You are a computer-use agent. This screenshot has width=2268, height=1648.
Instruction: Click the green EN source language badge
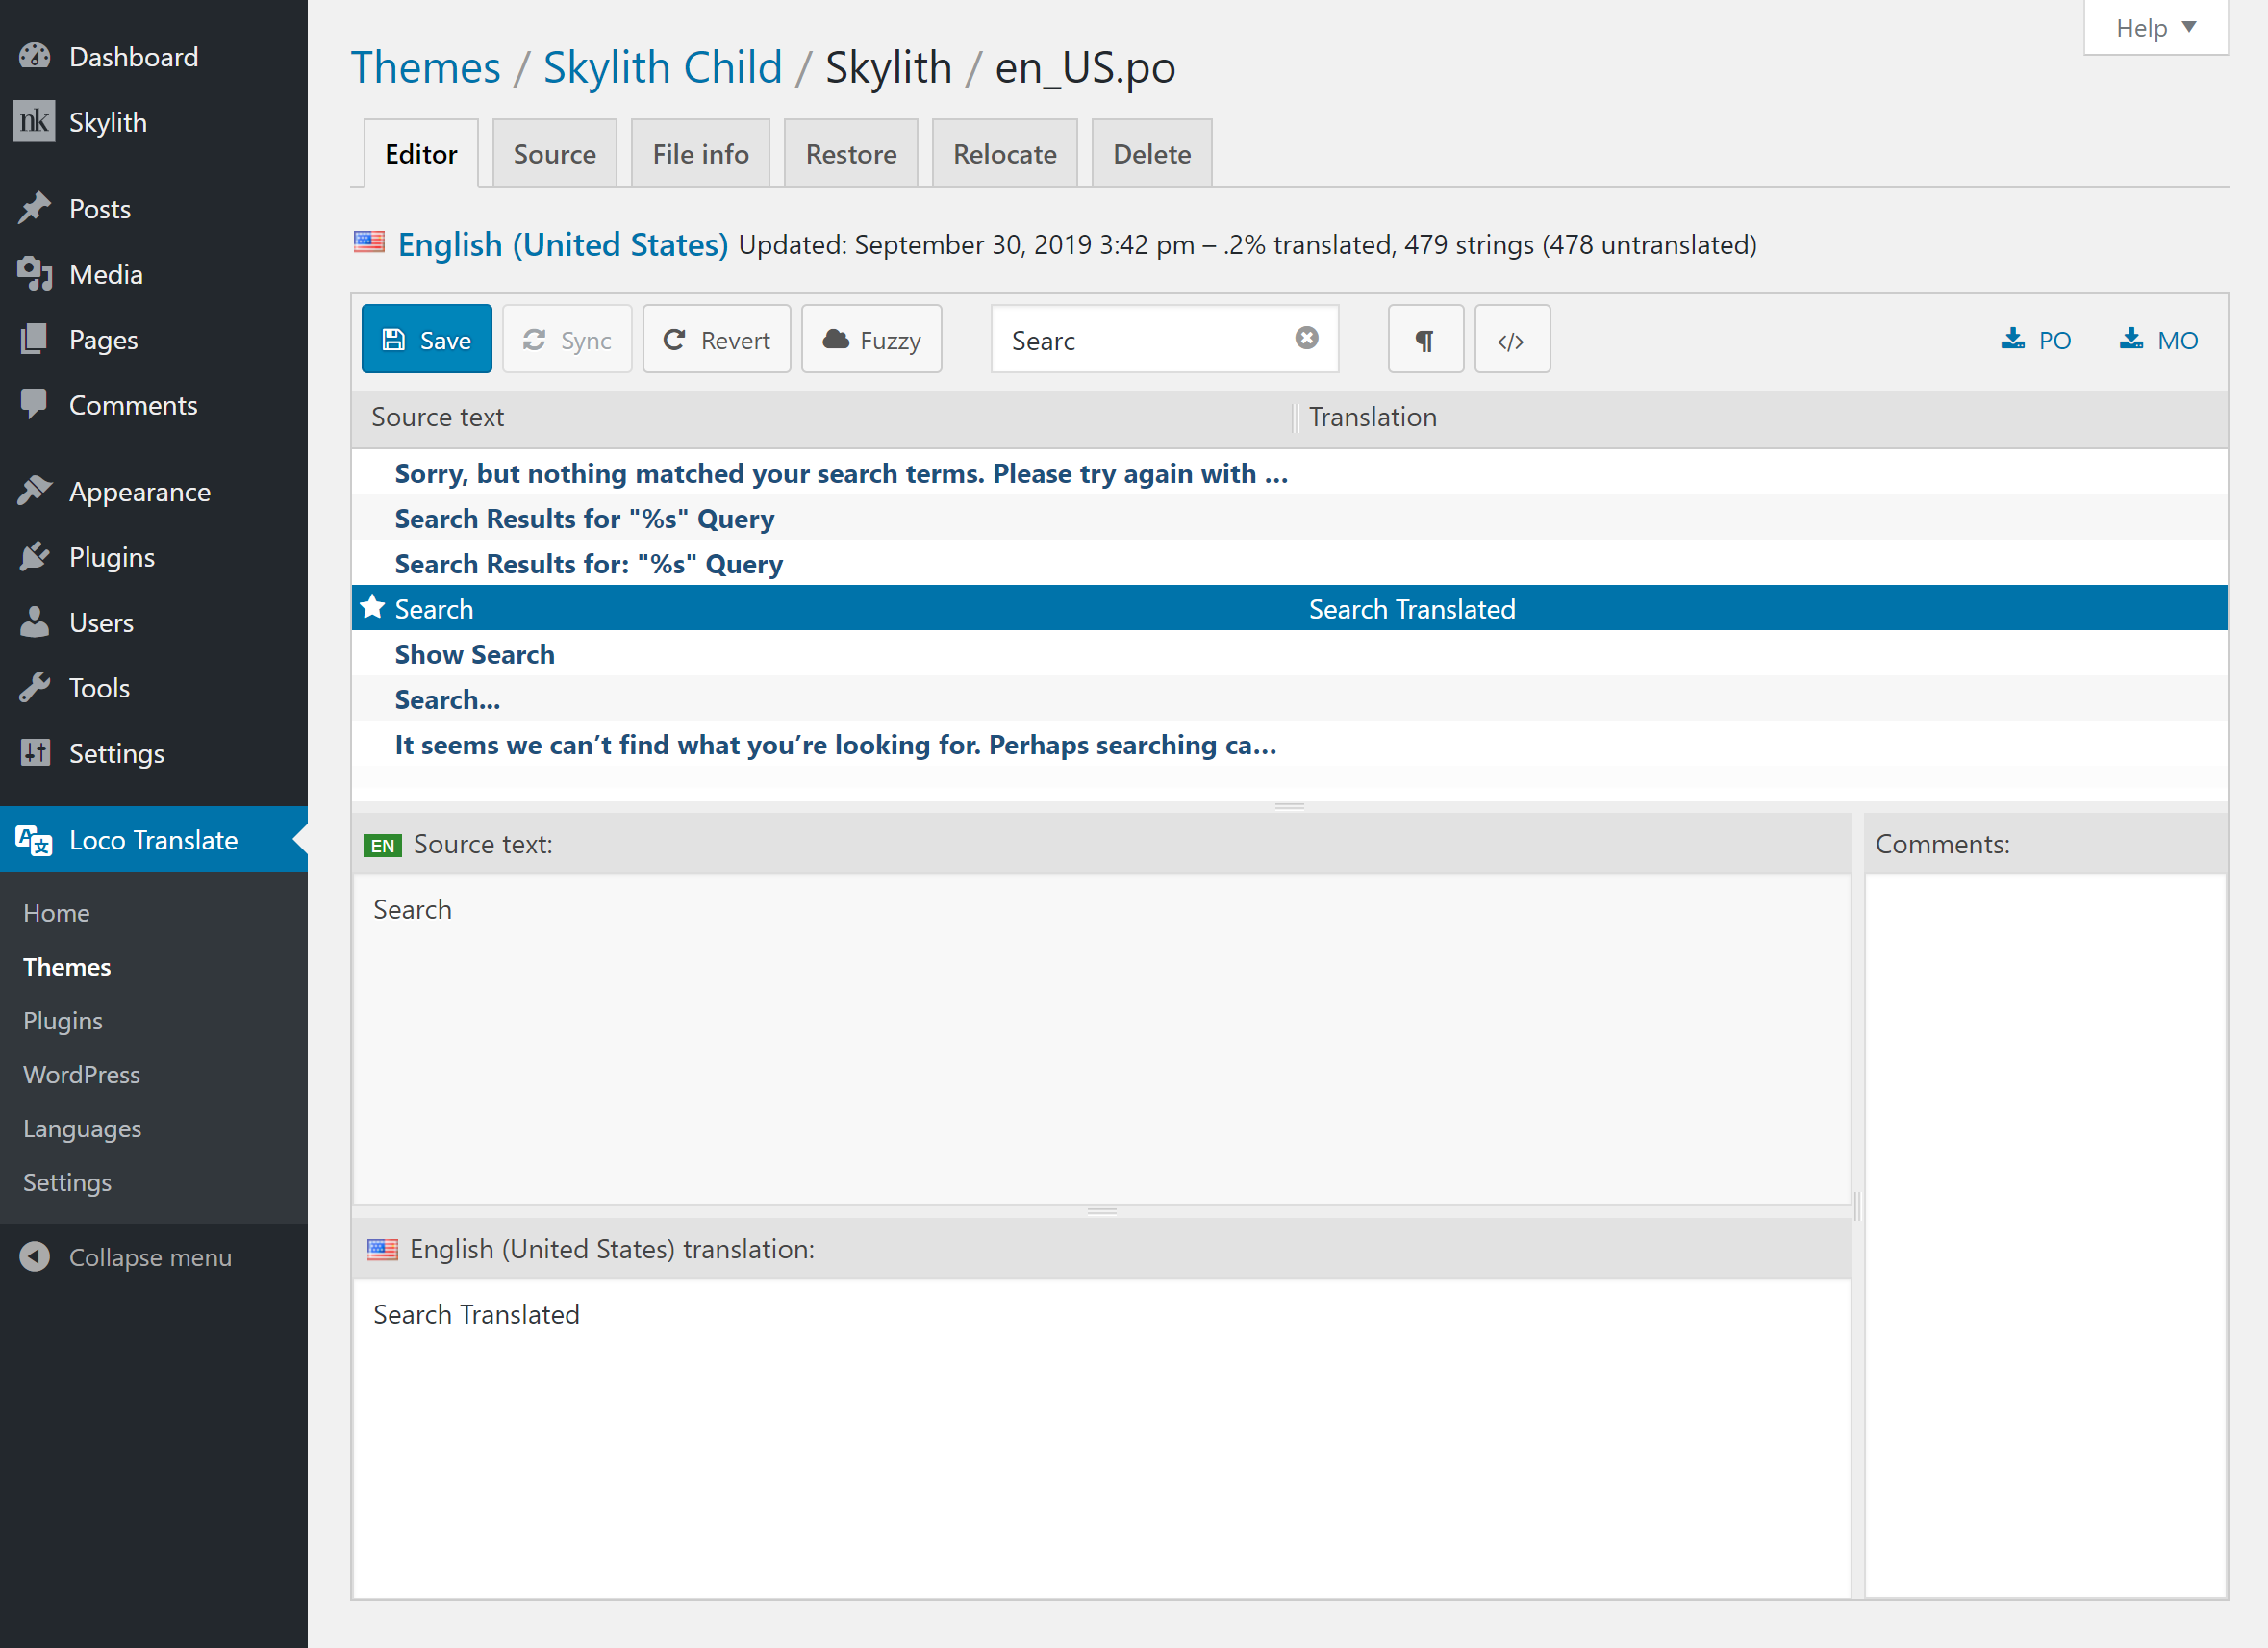tap(382, 845)
